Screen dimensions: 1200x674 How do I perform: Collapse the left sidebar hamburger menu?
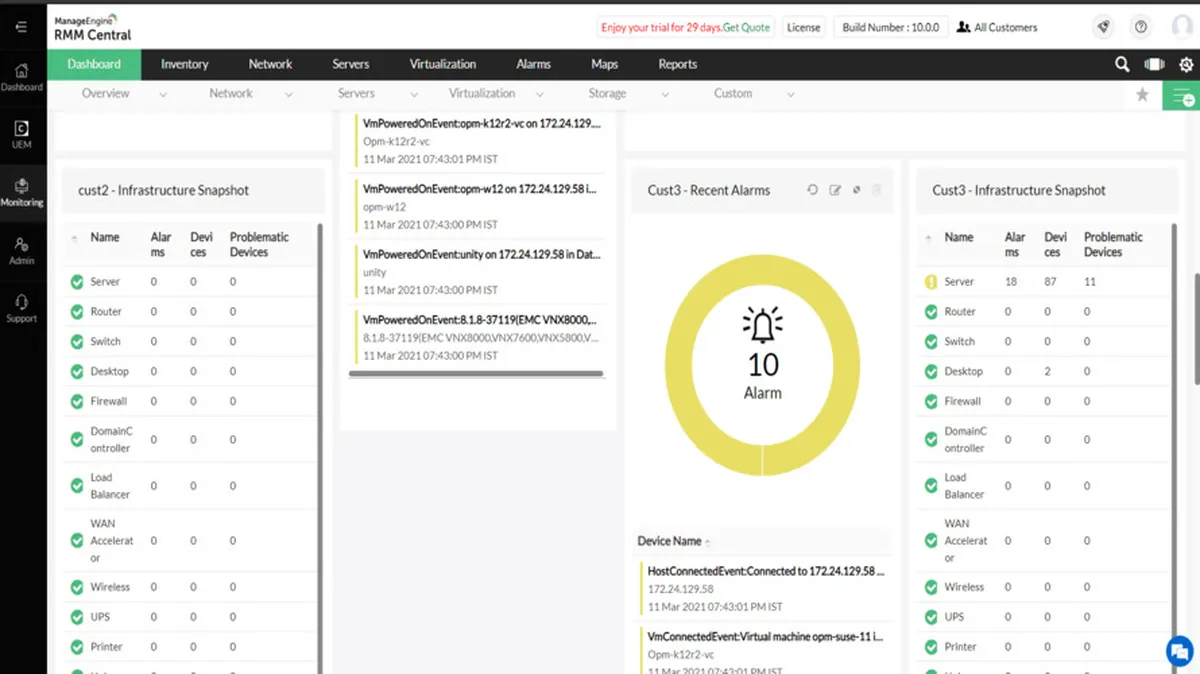click(x=21, y=27)
